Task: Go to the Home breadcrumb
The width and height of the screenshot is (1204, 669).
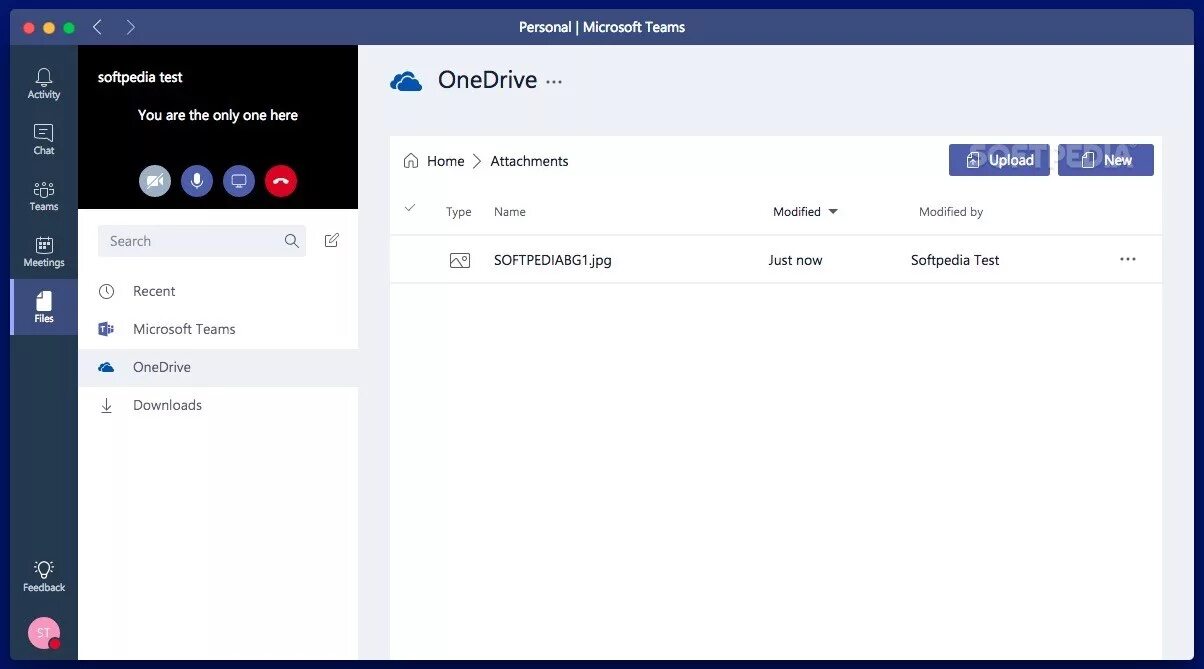Action: click(x=446, y=161)
